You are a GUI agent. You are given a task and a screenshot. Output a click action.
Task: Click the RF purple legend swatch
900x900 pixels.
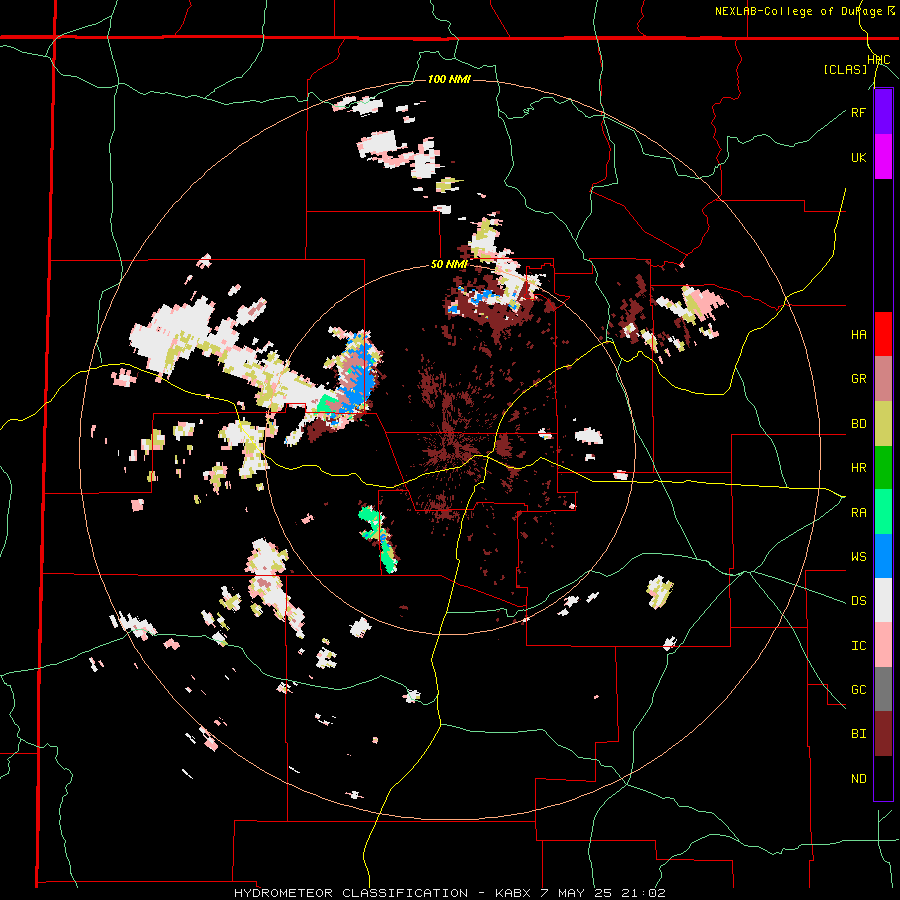pyautogui.click(x=883, y=112)
